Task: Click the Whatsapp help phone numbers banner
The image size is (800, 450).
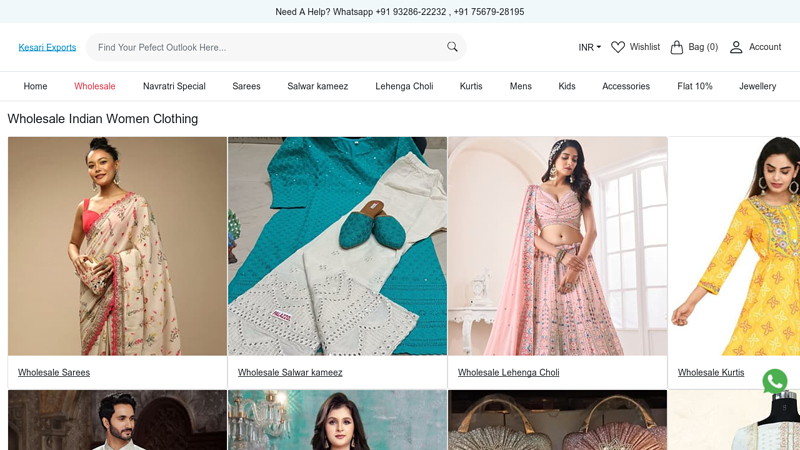Action: (x=399, y=12)
